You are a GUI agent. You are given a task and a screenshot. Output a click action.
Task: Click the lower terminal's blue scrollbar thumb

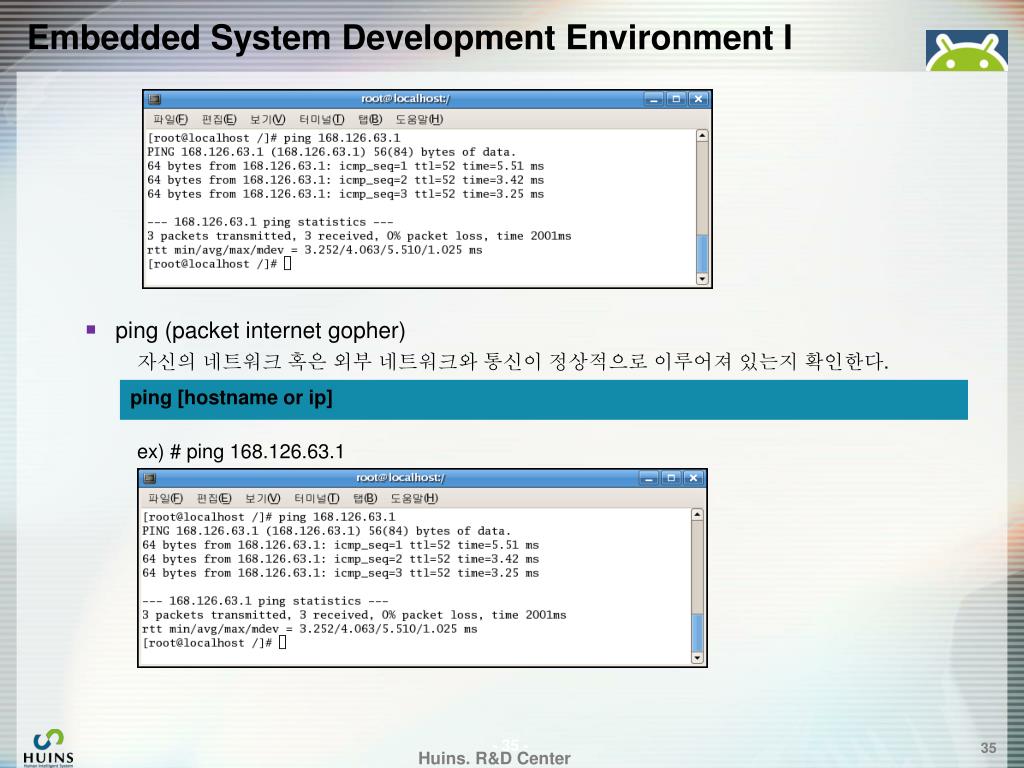pos(697,632)
